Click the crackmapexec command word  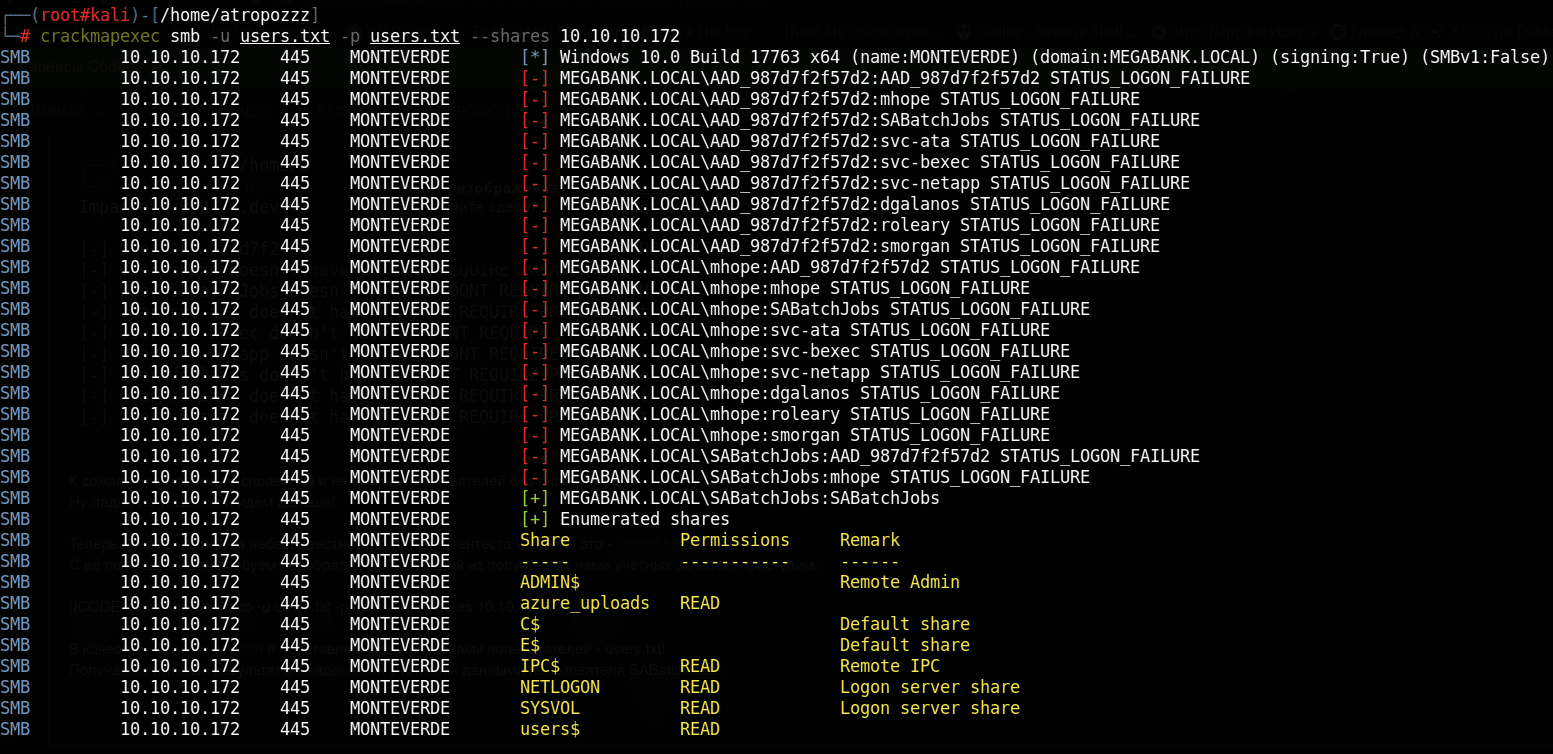(x=100, y=36)
